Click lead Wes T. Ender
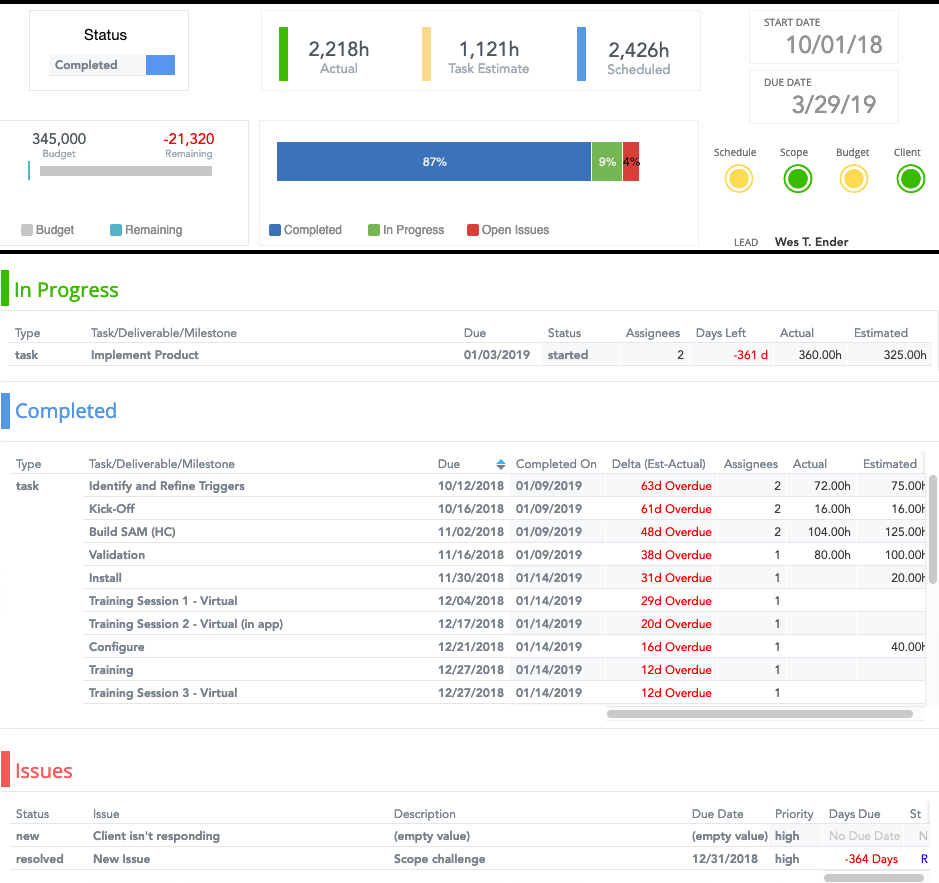 (810, 241)
